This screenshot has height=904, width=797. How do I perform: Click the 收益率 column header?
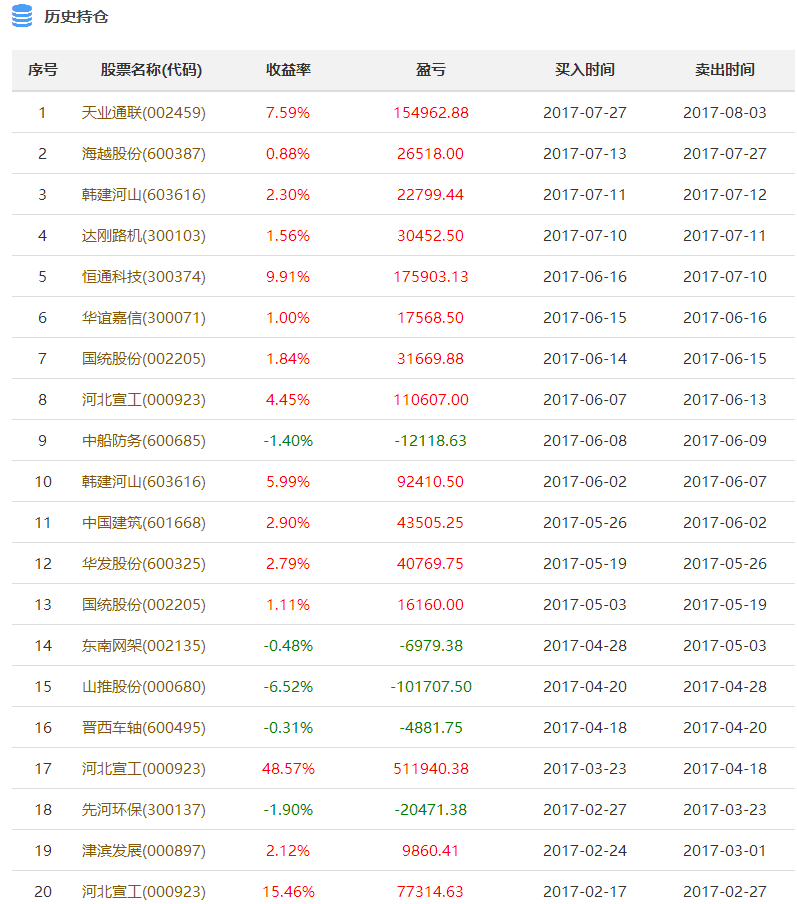(x=288, y=70)
